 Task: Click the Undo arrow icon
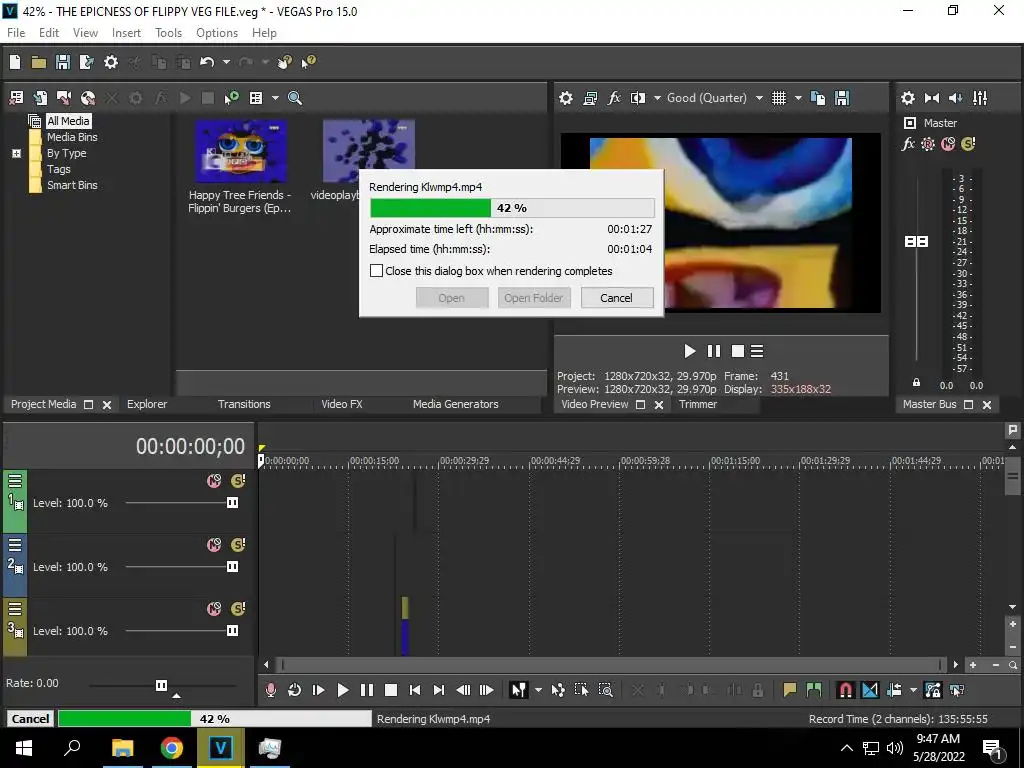[x=207, y=62]
